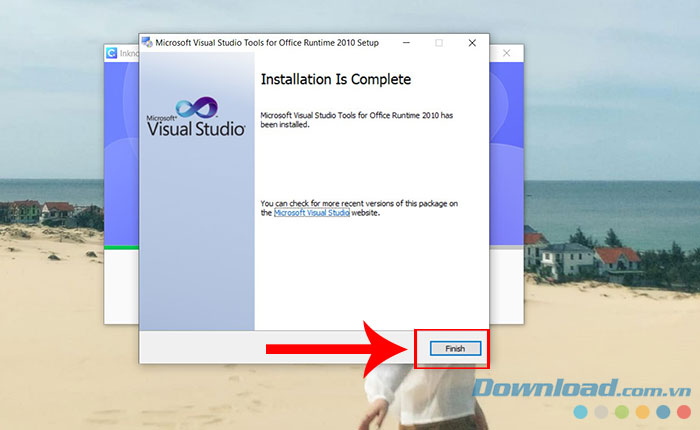This screenshot has height=430, width=700.
Task: Minimize the Visual Studio Tools setup window
Action: (406, 43)
